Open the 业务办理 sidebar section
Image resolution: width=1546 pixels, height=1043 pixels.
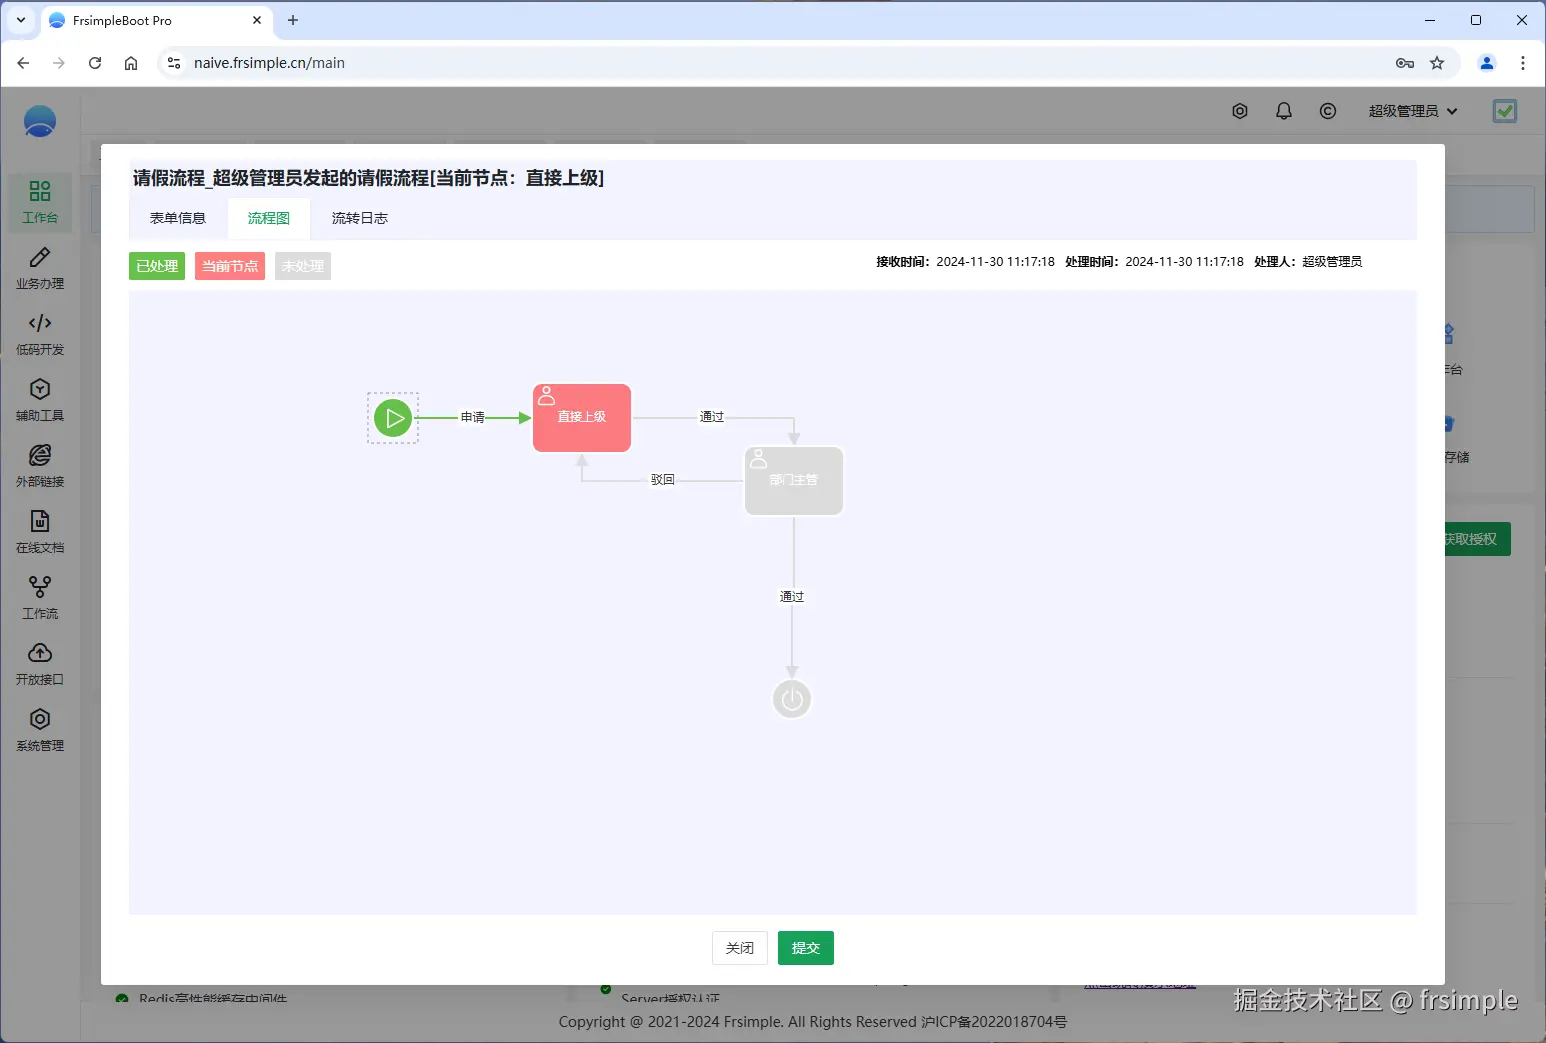[39, 268]
